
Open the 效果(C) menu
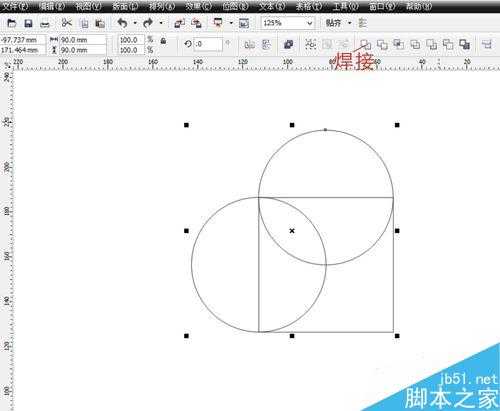click(198, 6)
